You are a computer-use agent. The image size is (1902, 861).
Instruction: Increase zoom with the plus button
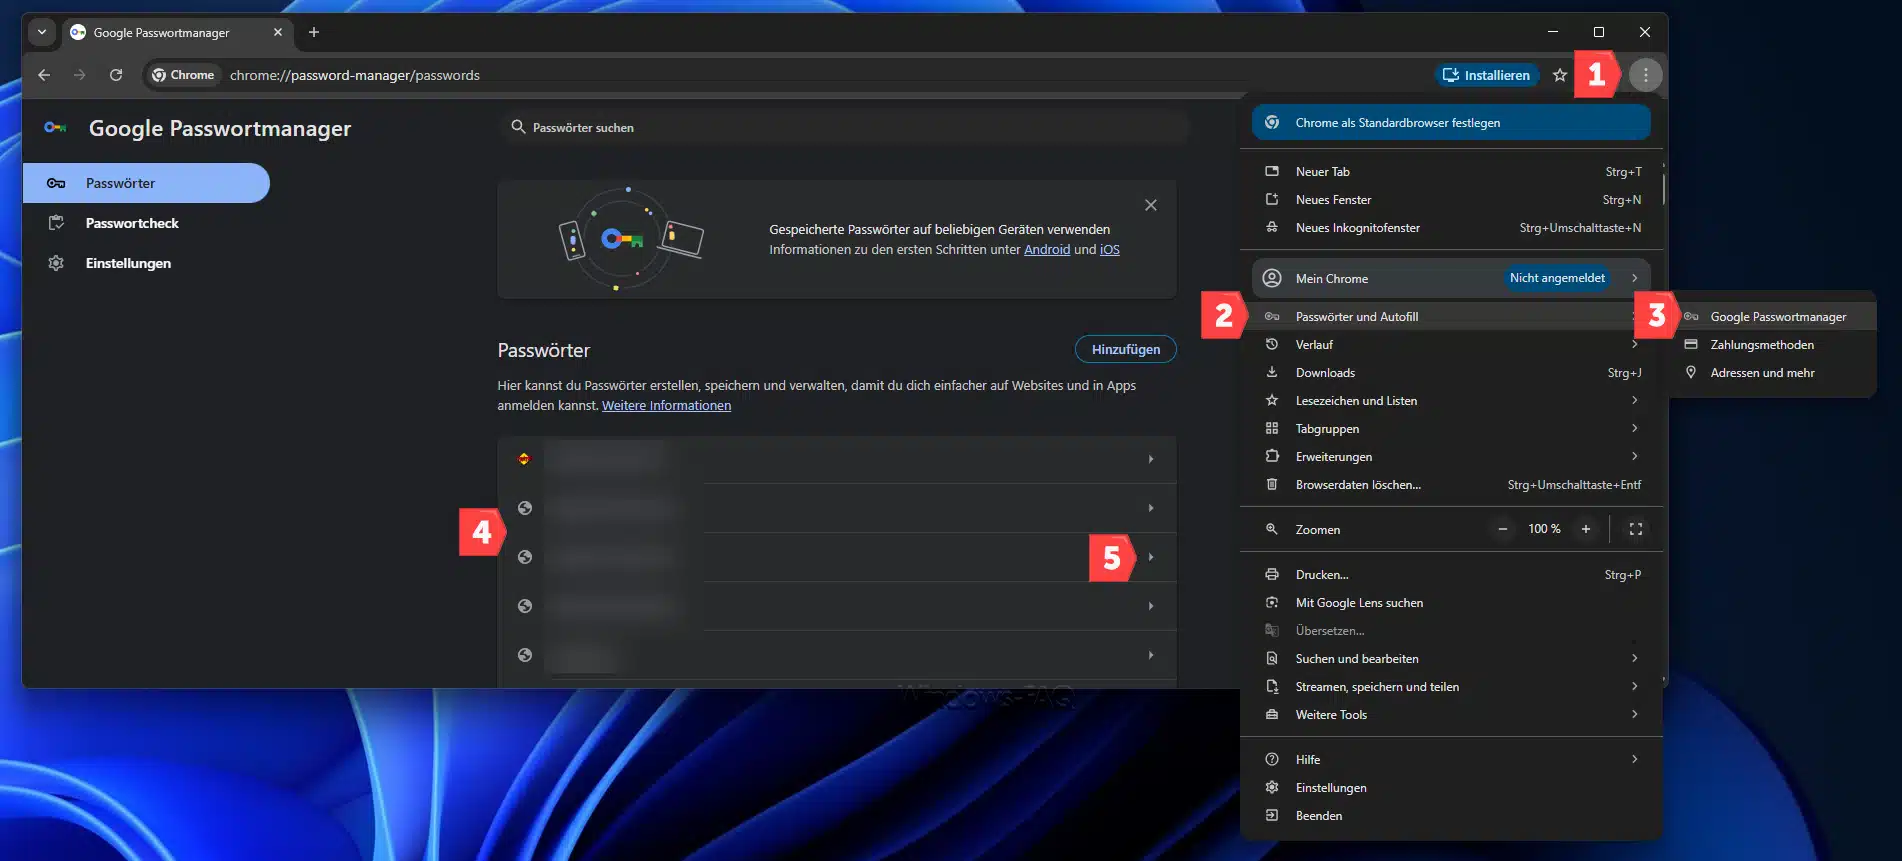pos(1585,529)
